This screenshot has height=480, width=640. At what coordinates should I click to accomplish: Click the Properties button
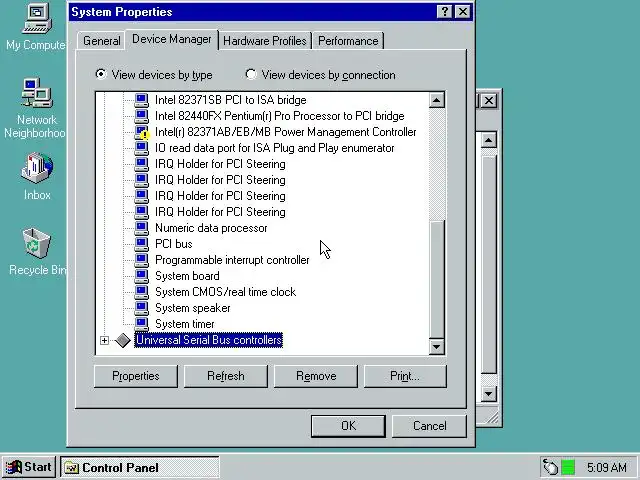click(136, 376)
